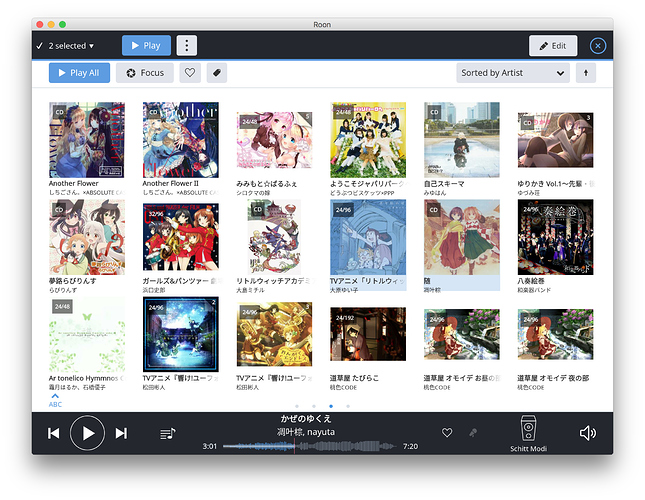645x500 pixels.
Task: Click the 'Another Flower' album title
Action: pyautogui.click(x=74, y=183)
